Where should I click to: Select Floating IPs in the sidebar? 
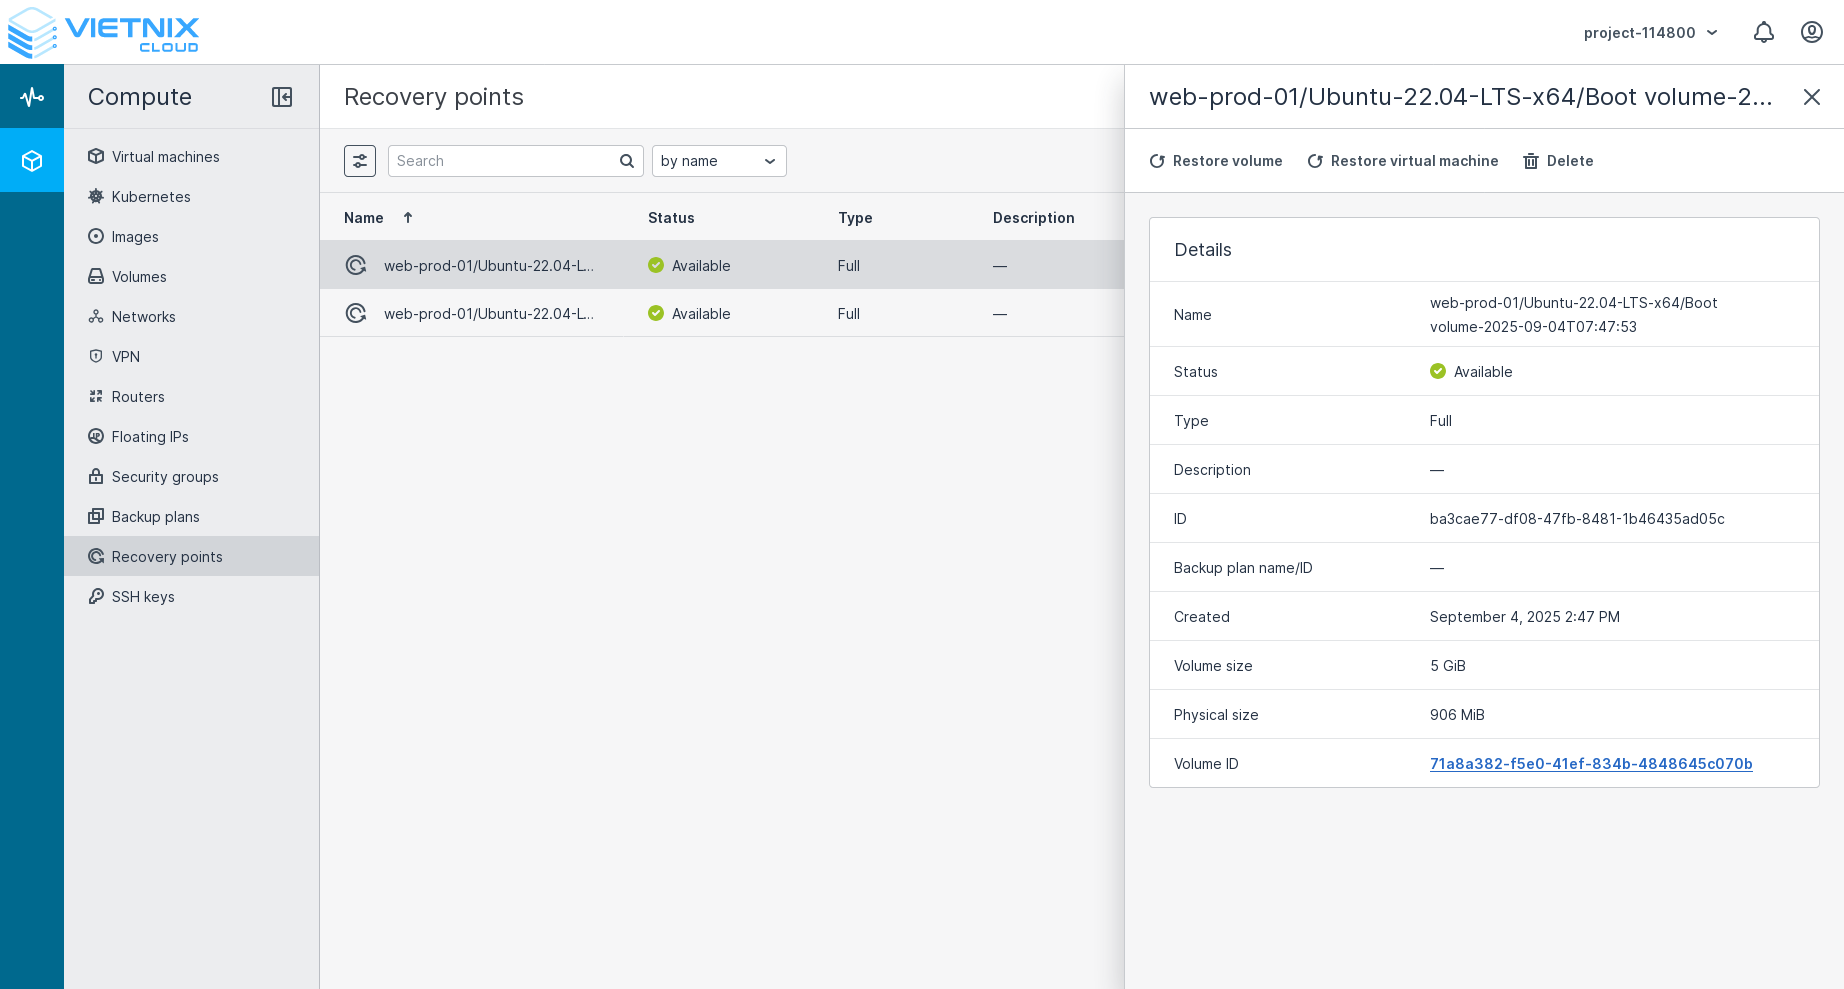pos(150,437)
